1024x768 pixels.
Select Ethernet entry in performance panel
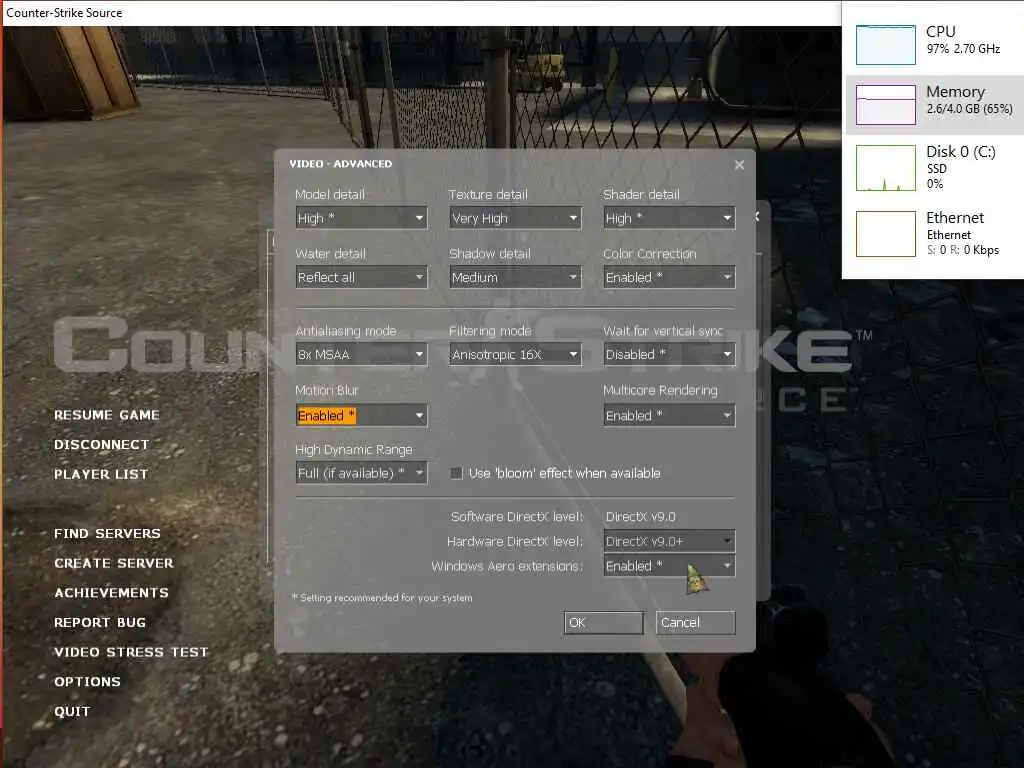(934, 233)
